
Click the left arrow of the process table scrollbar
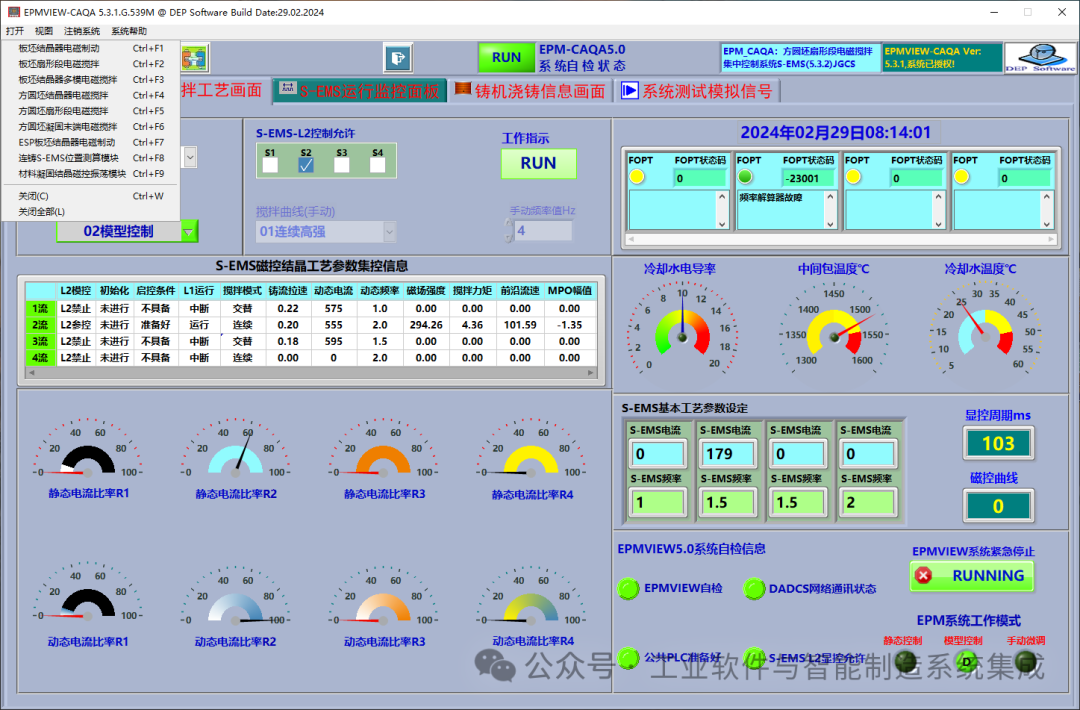click(x=31, y=373)
